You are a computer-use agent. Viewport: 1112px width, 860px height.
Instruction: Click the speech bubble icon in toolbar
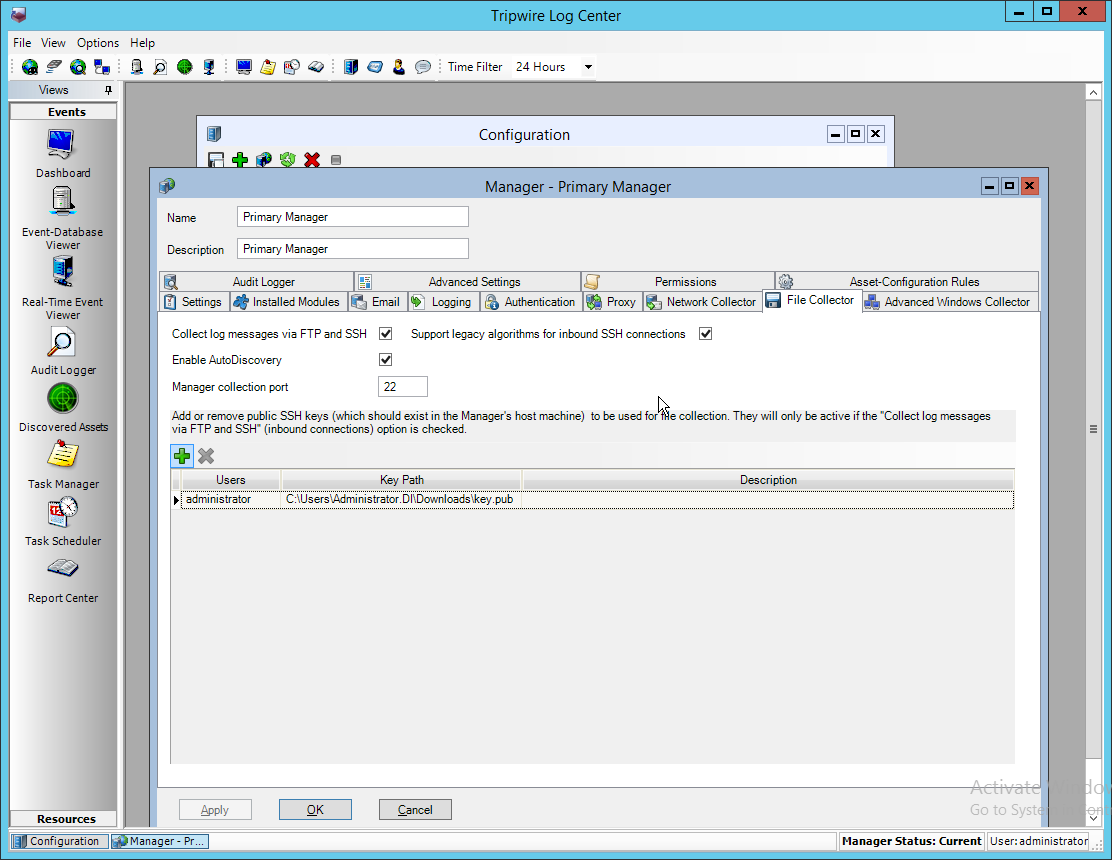(x=423, y=67)
